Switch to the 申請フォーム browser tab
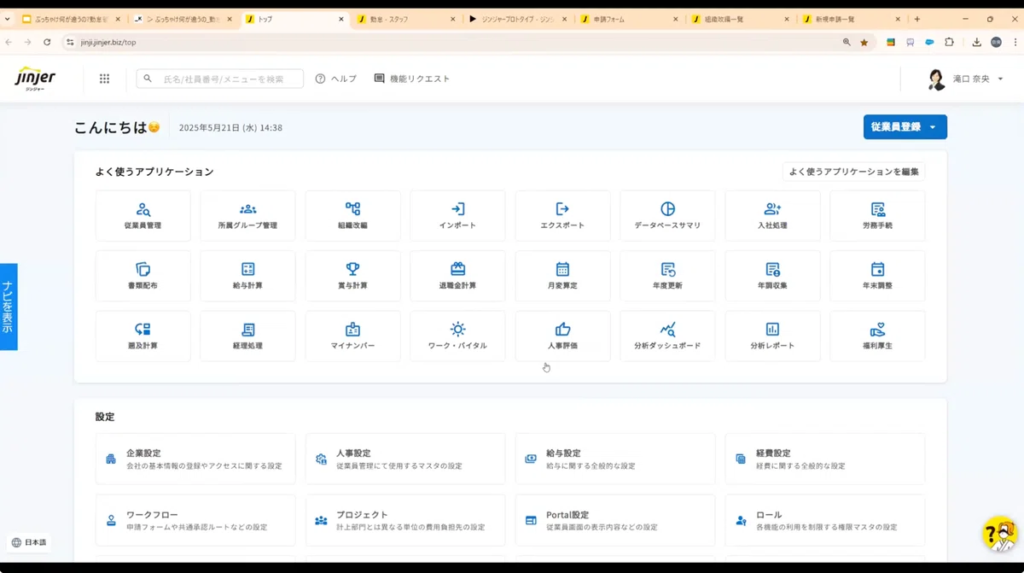The width and height of the screenshot is (1024, 573). pyautogui.click(x=628, y=19)
